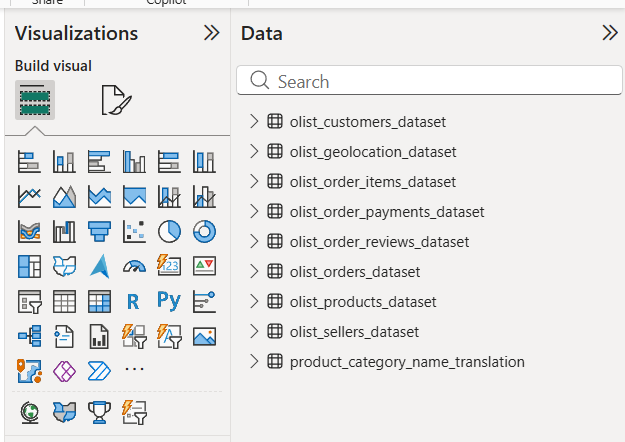Image resolution: width=625 pixels, height=442 pixels.
Task: Select the Funnel chart visual
Action: click(x=99, y=232)
